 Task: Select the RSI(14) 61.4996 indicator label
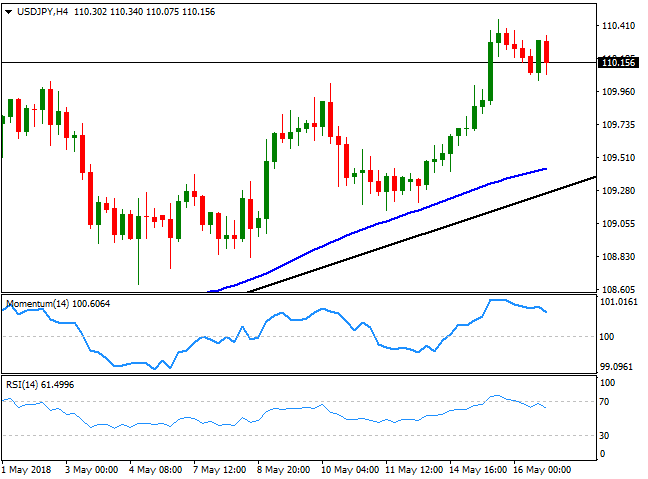click(x=40, y=385)
